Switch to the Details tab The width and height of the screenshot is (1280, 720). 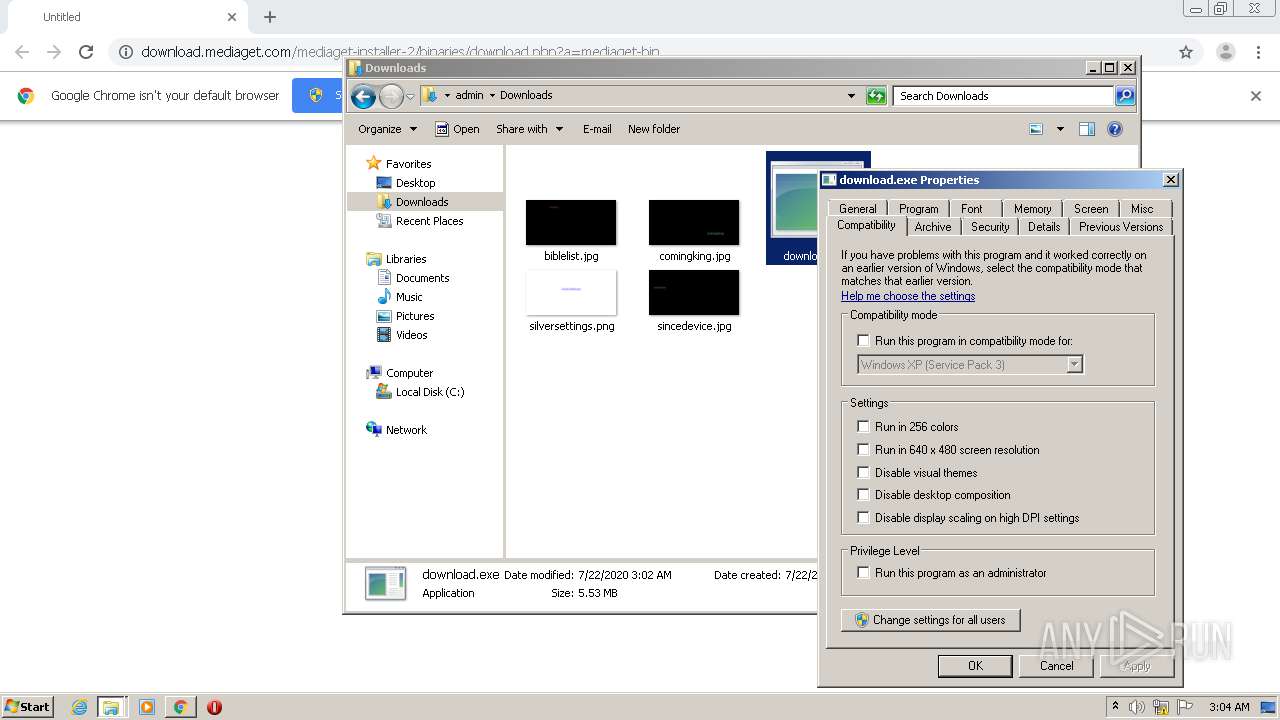1044,227
